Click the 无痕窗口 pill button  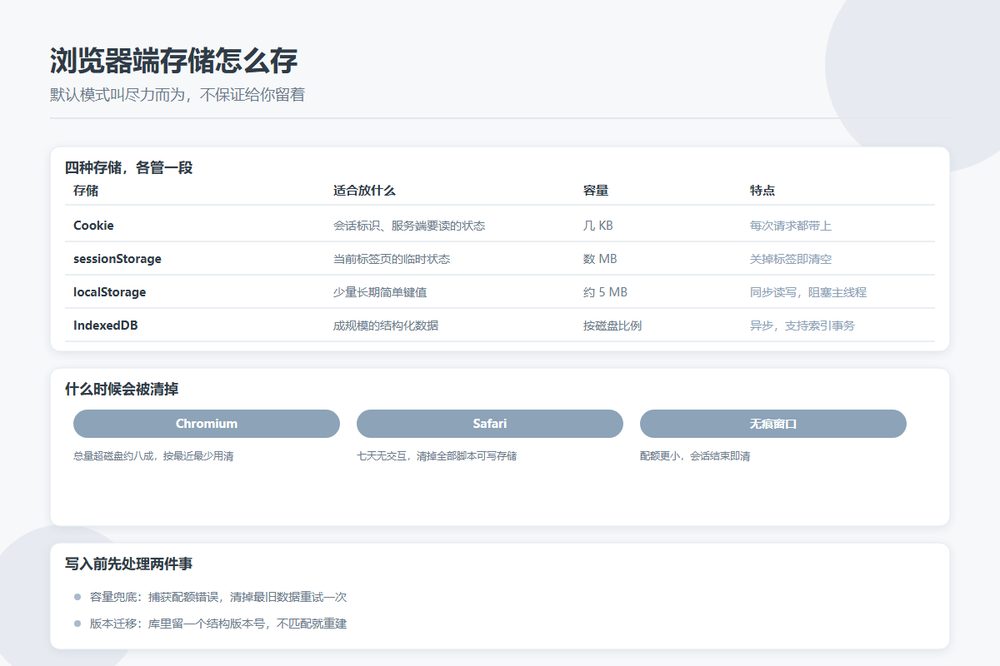click(773, 424)
